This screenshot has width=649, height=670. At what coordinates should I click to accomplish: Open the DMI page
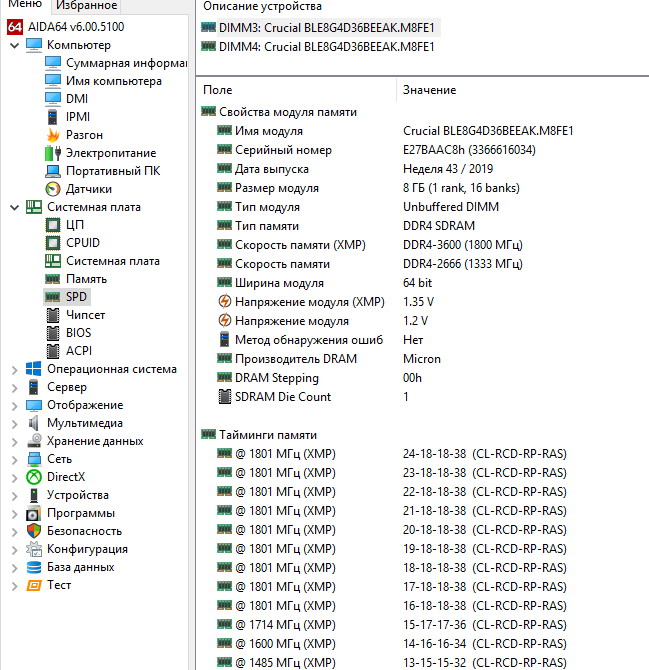point(77,99)
